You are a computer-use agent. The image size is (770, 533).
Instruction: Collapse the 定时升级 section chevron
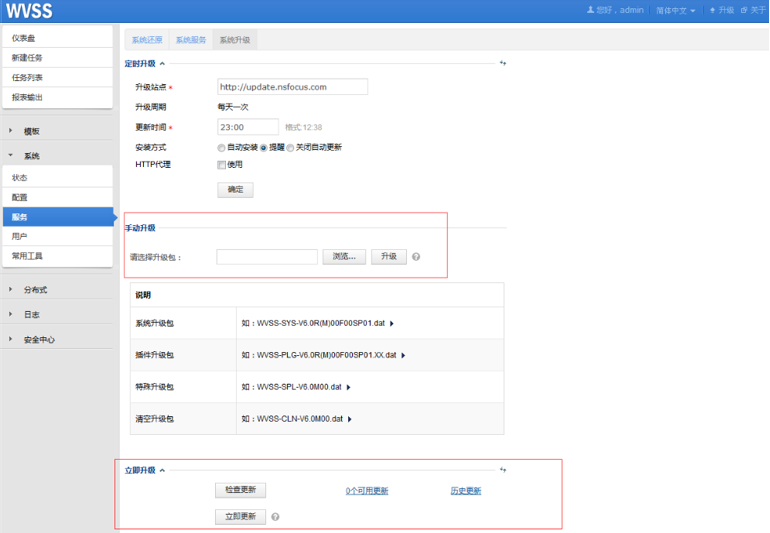(x=162, y=63)
